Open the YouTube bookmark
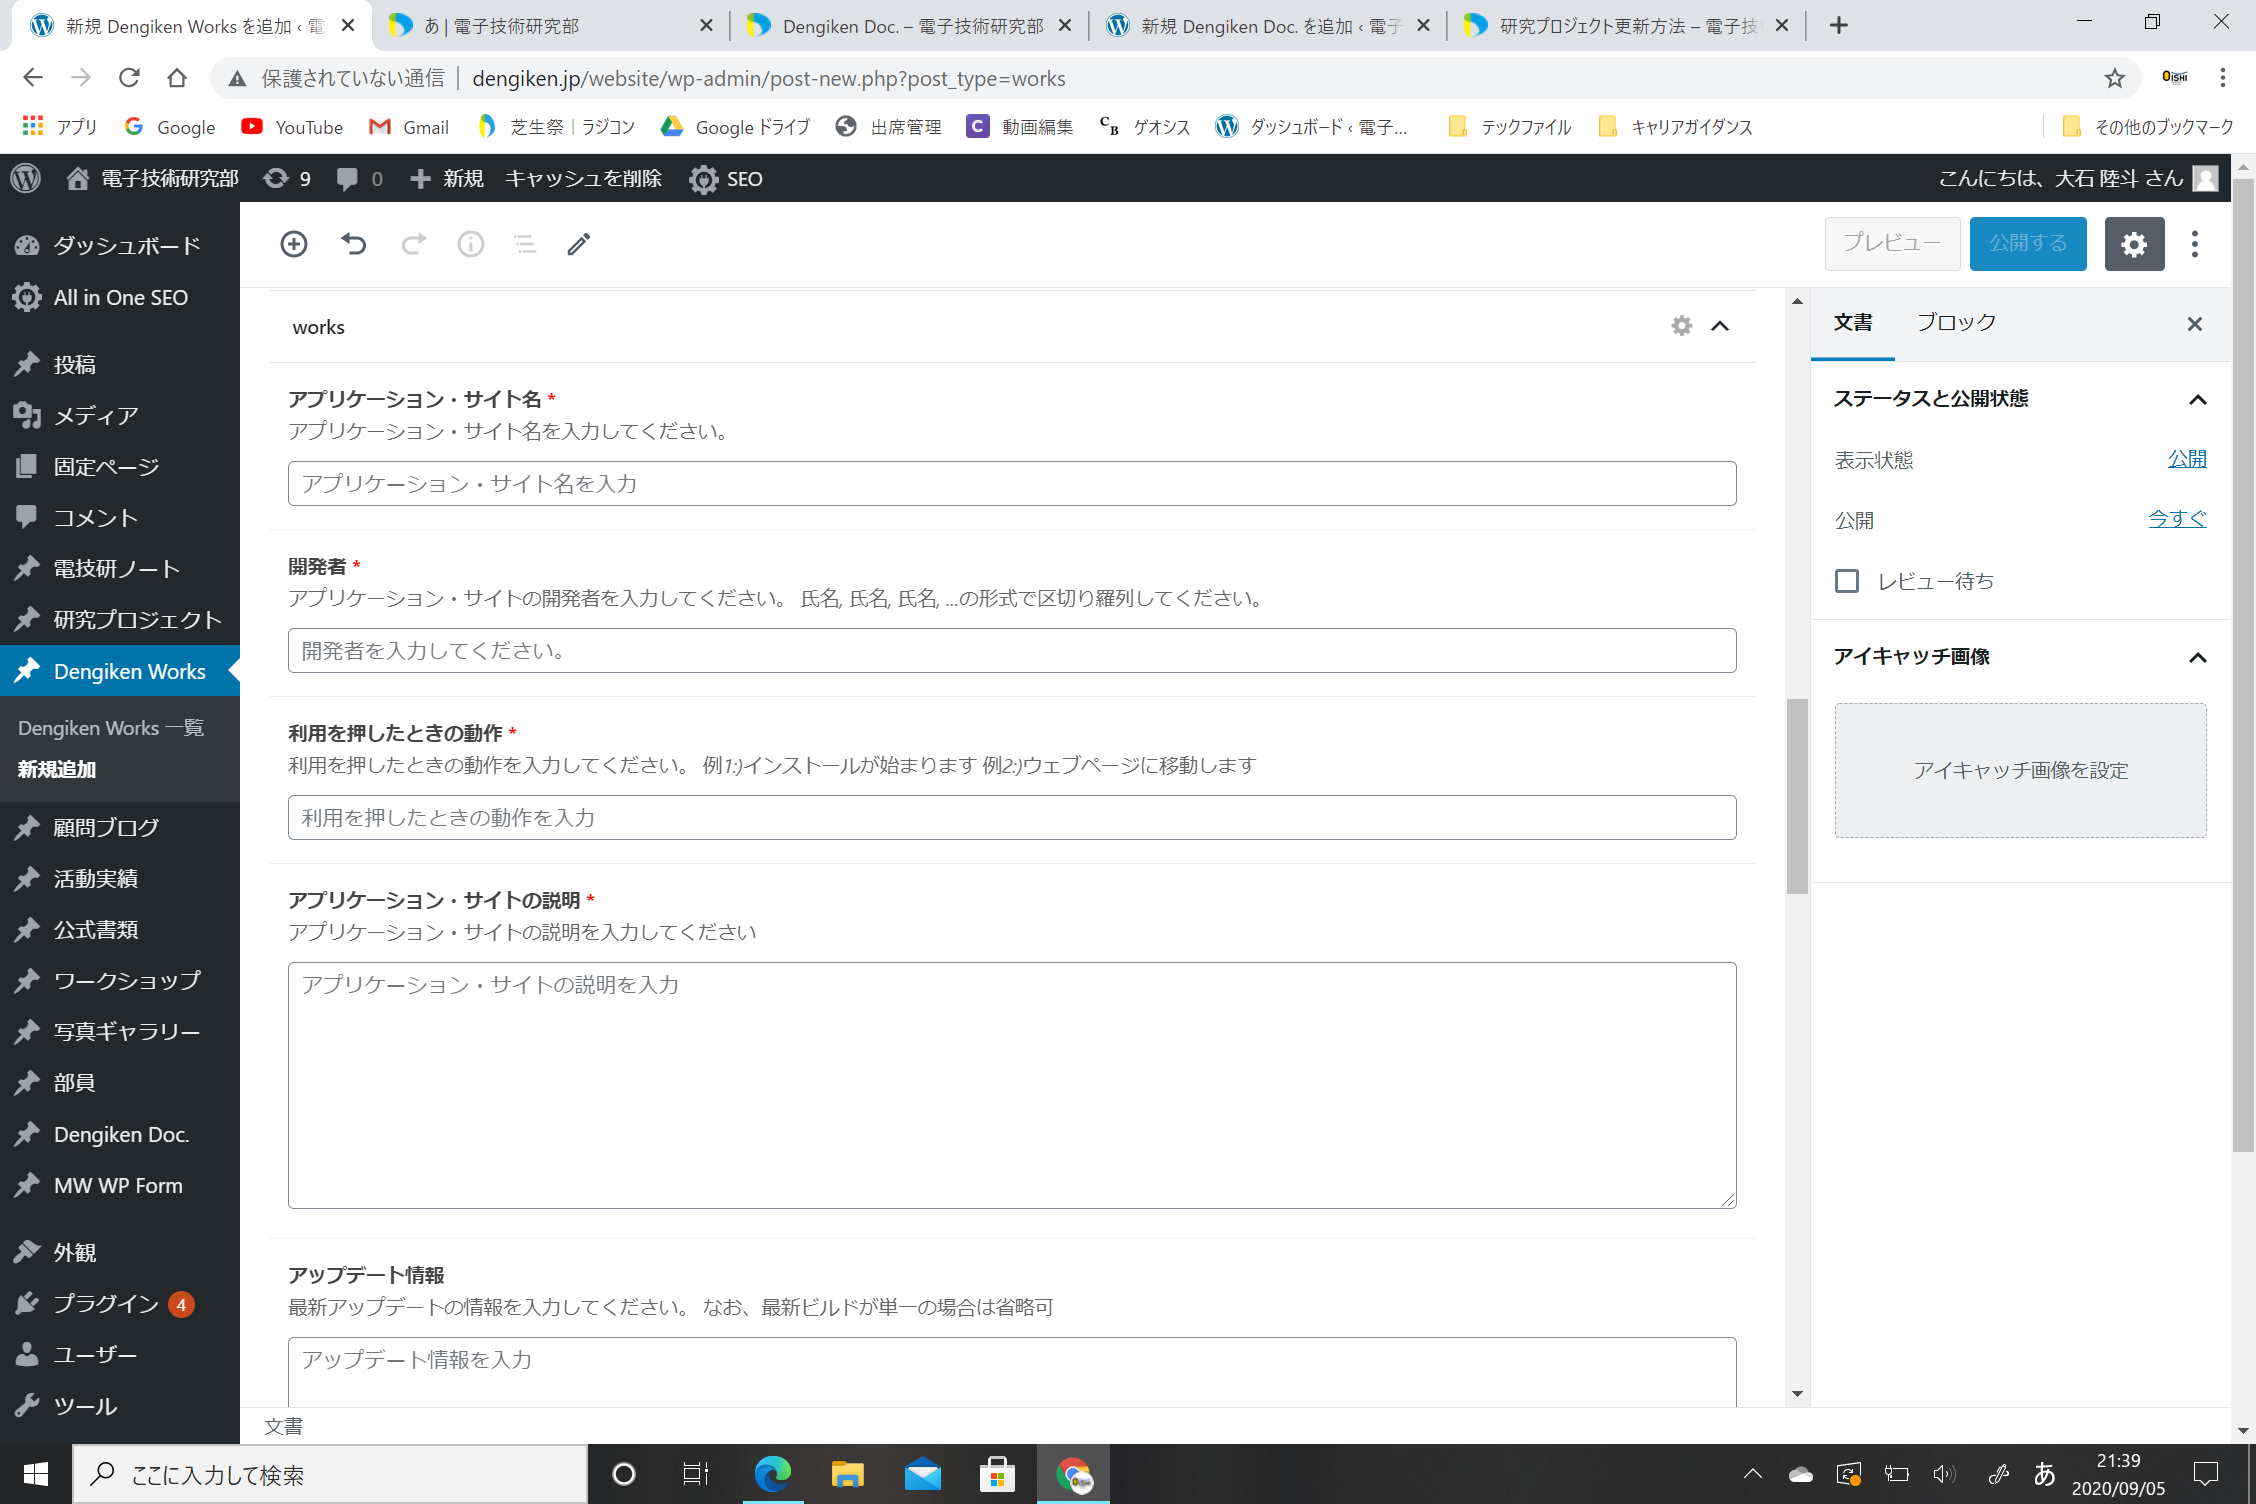This screenshot has height=1504, width=2256. point(292,127)
